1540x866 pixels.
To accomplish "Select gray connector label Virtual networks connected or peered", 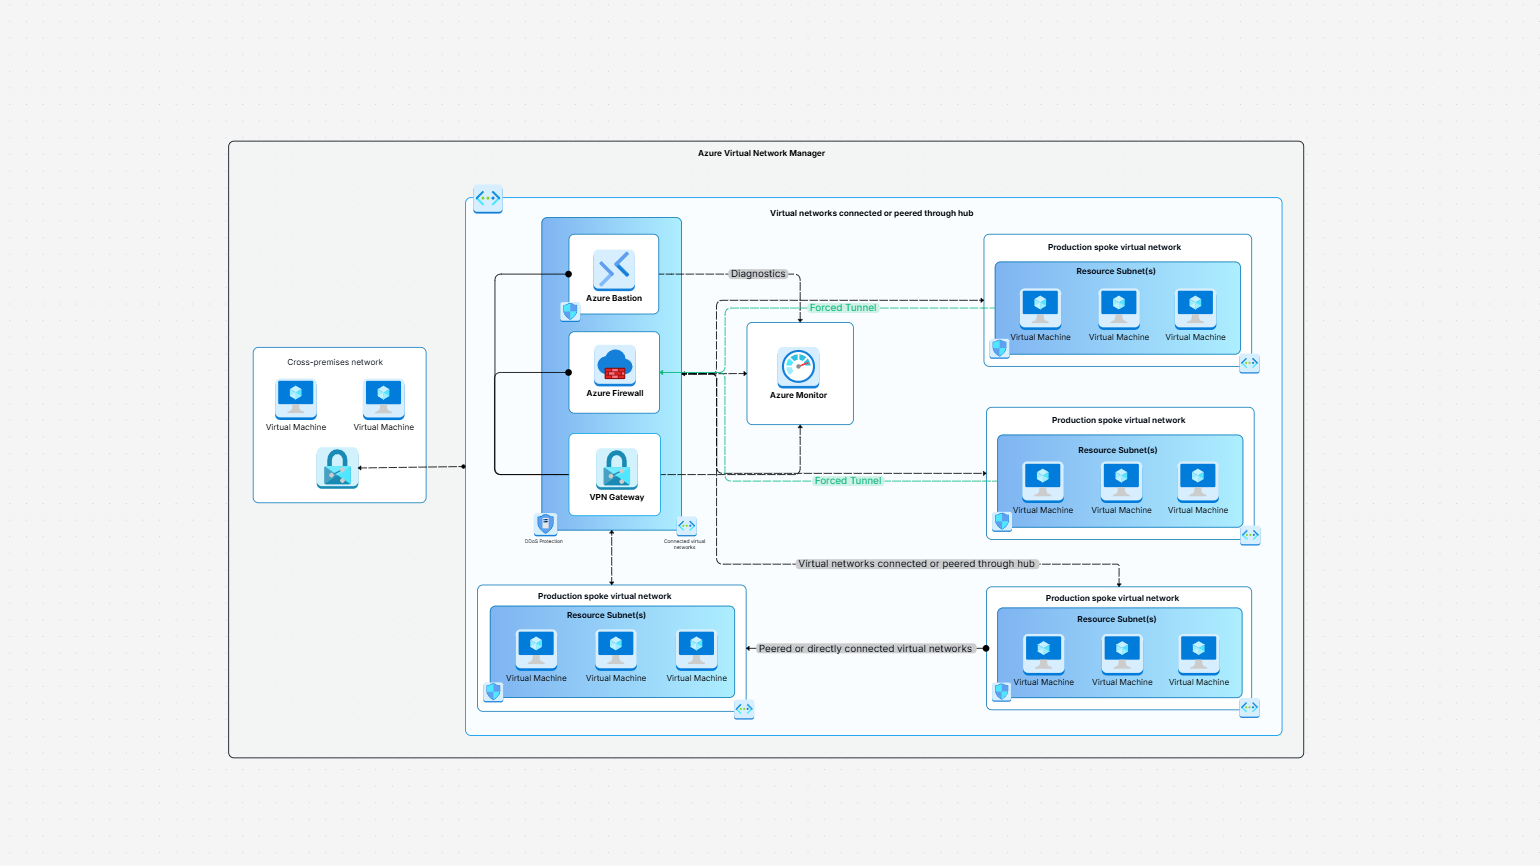I will click(x=916, y=564).
